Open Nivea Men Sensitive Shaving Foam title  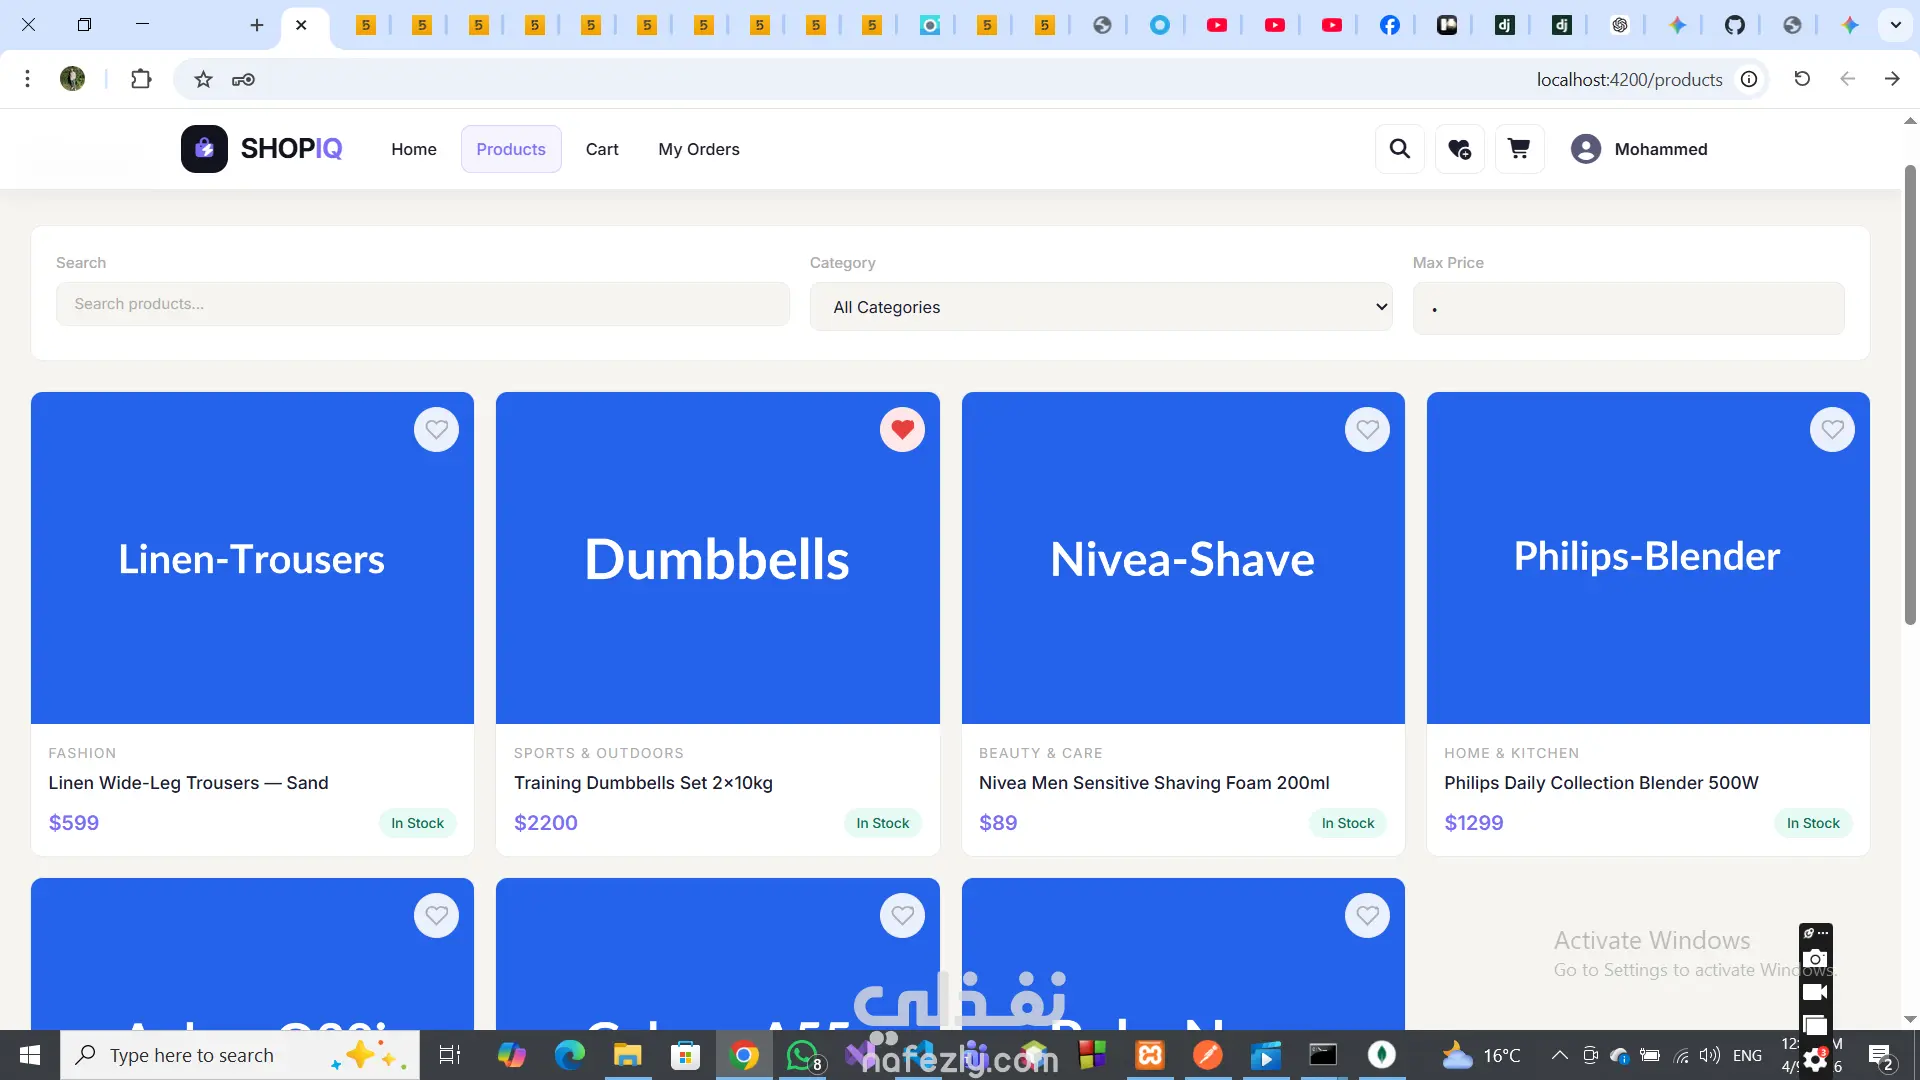(x=1154, y=783)
